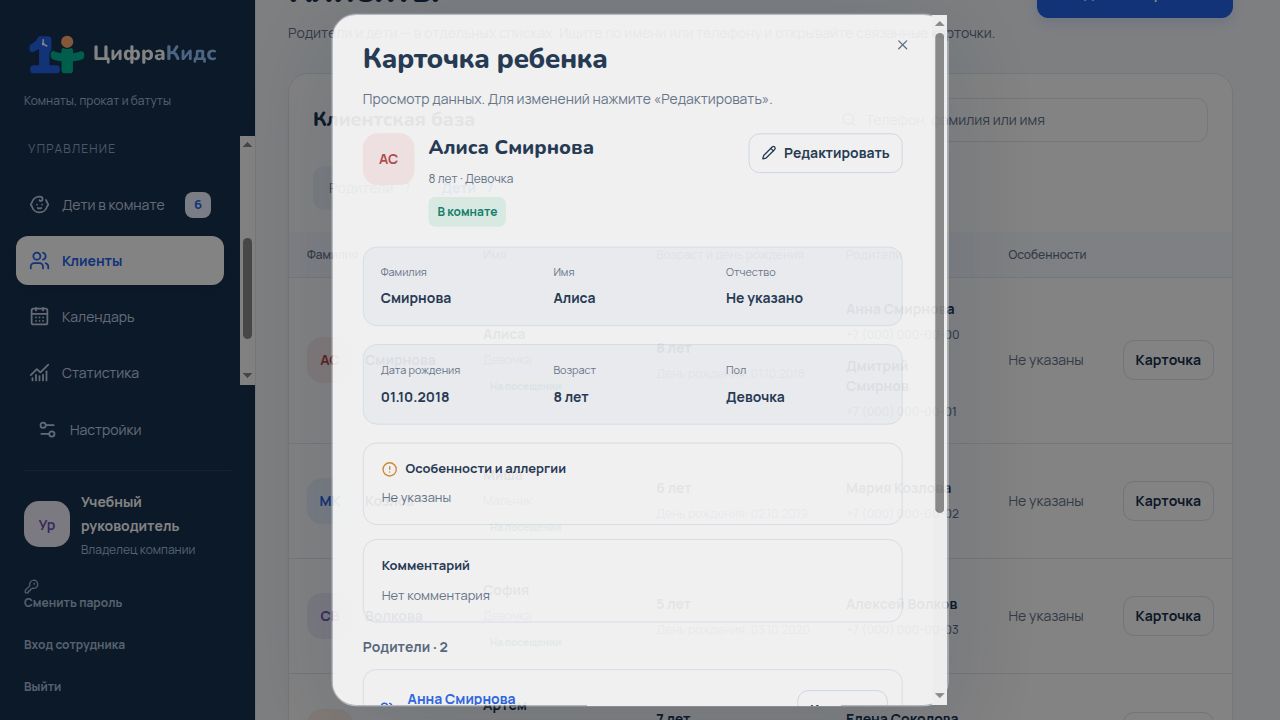The image size is (1280, 720).
Task: Click the АС avatar in the child card
Action: (388, 159)
